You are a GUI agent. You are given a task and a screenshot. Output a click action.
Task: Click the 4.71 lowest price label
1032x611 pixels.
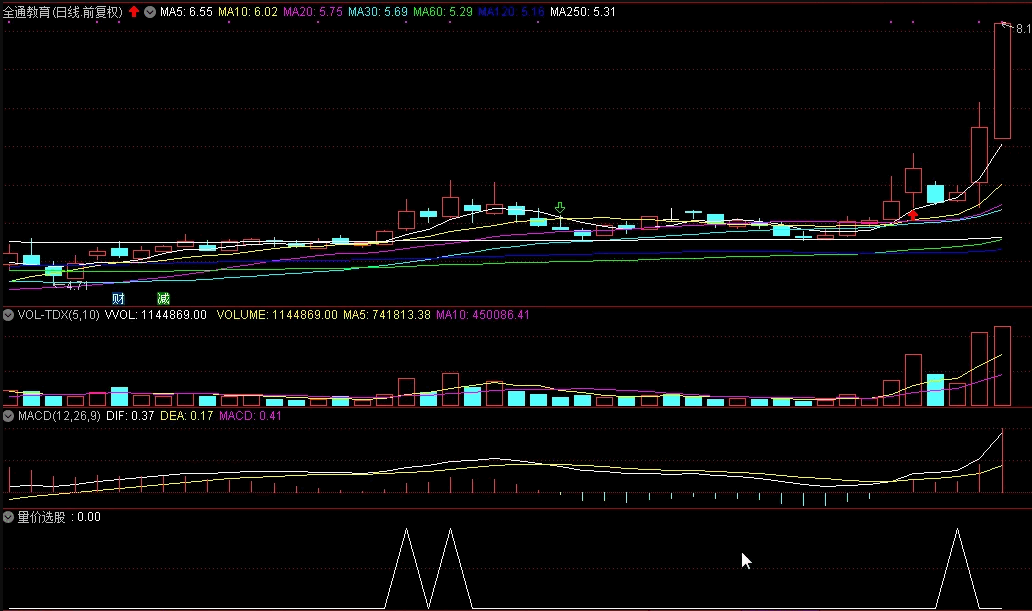click(77, 286)
